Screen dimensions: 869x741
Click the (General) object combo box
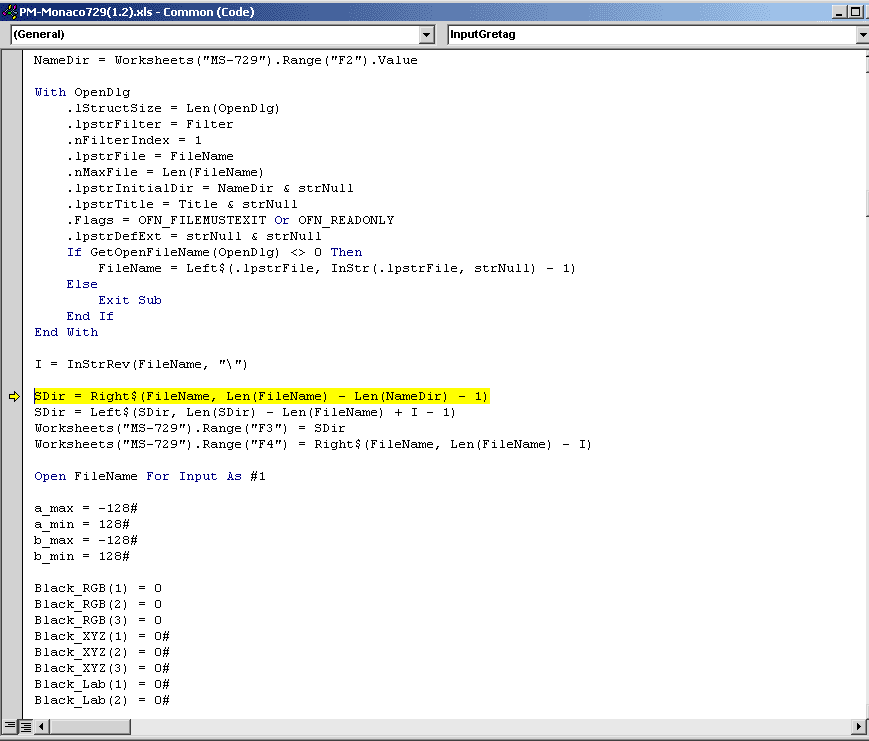tap(222, 34)
